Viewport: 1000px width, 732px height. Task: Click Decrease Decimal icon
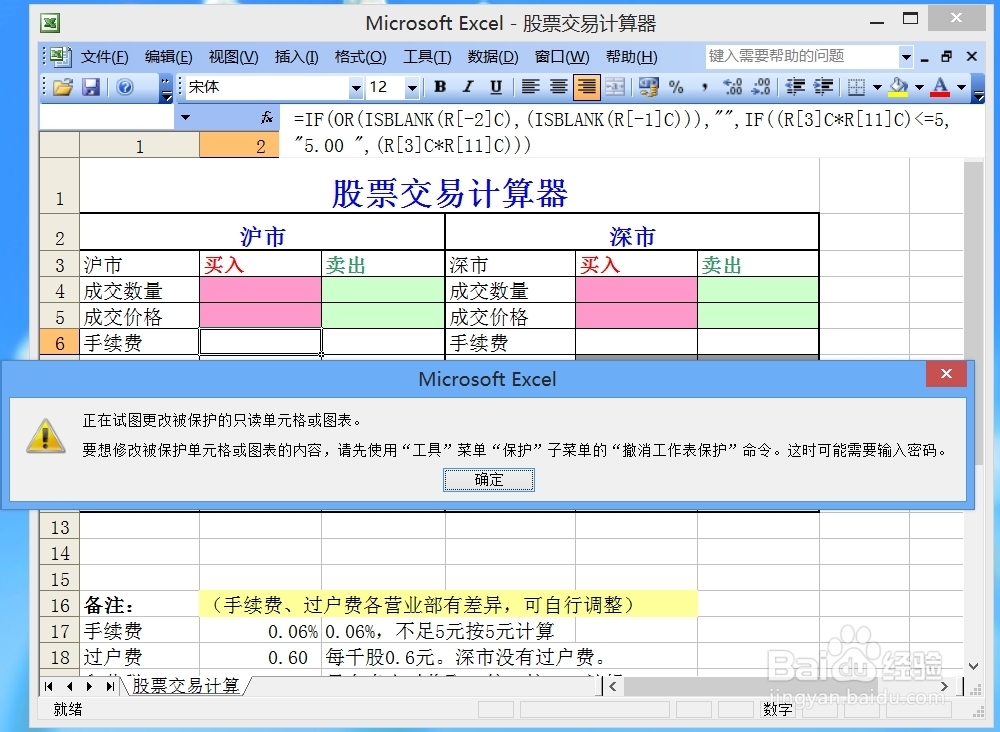[x=761, y=87]
